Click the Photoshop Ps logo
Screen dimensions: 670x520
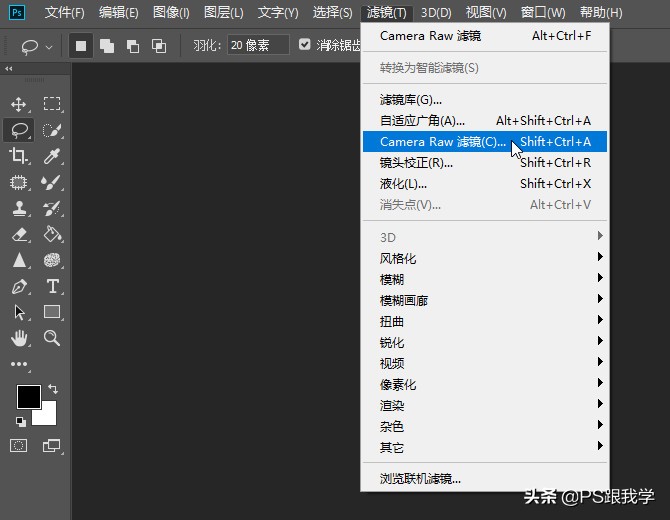click(17, 12)
